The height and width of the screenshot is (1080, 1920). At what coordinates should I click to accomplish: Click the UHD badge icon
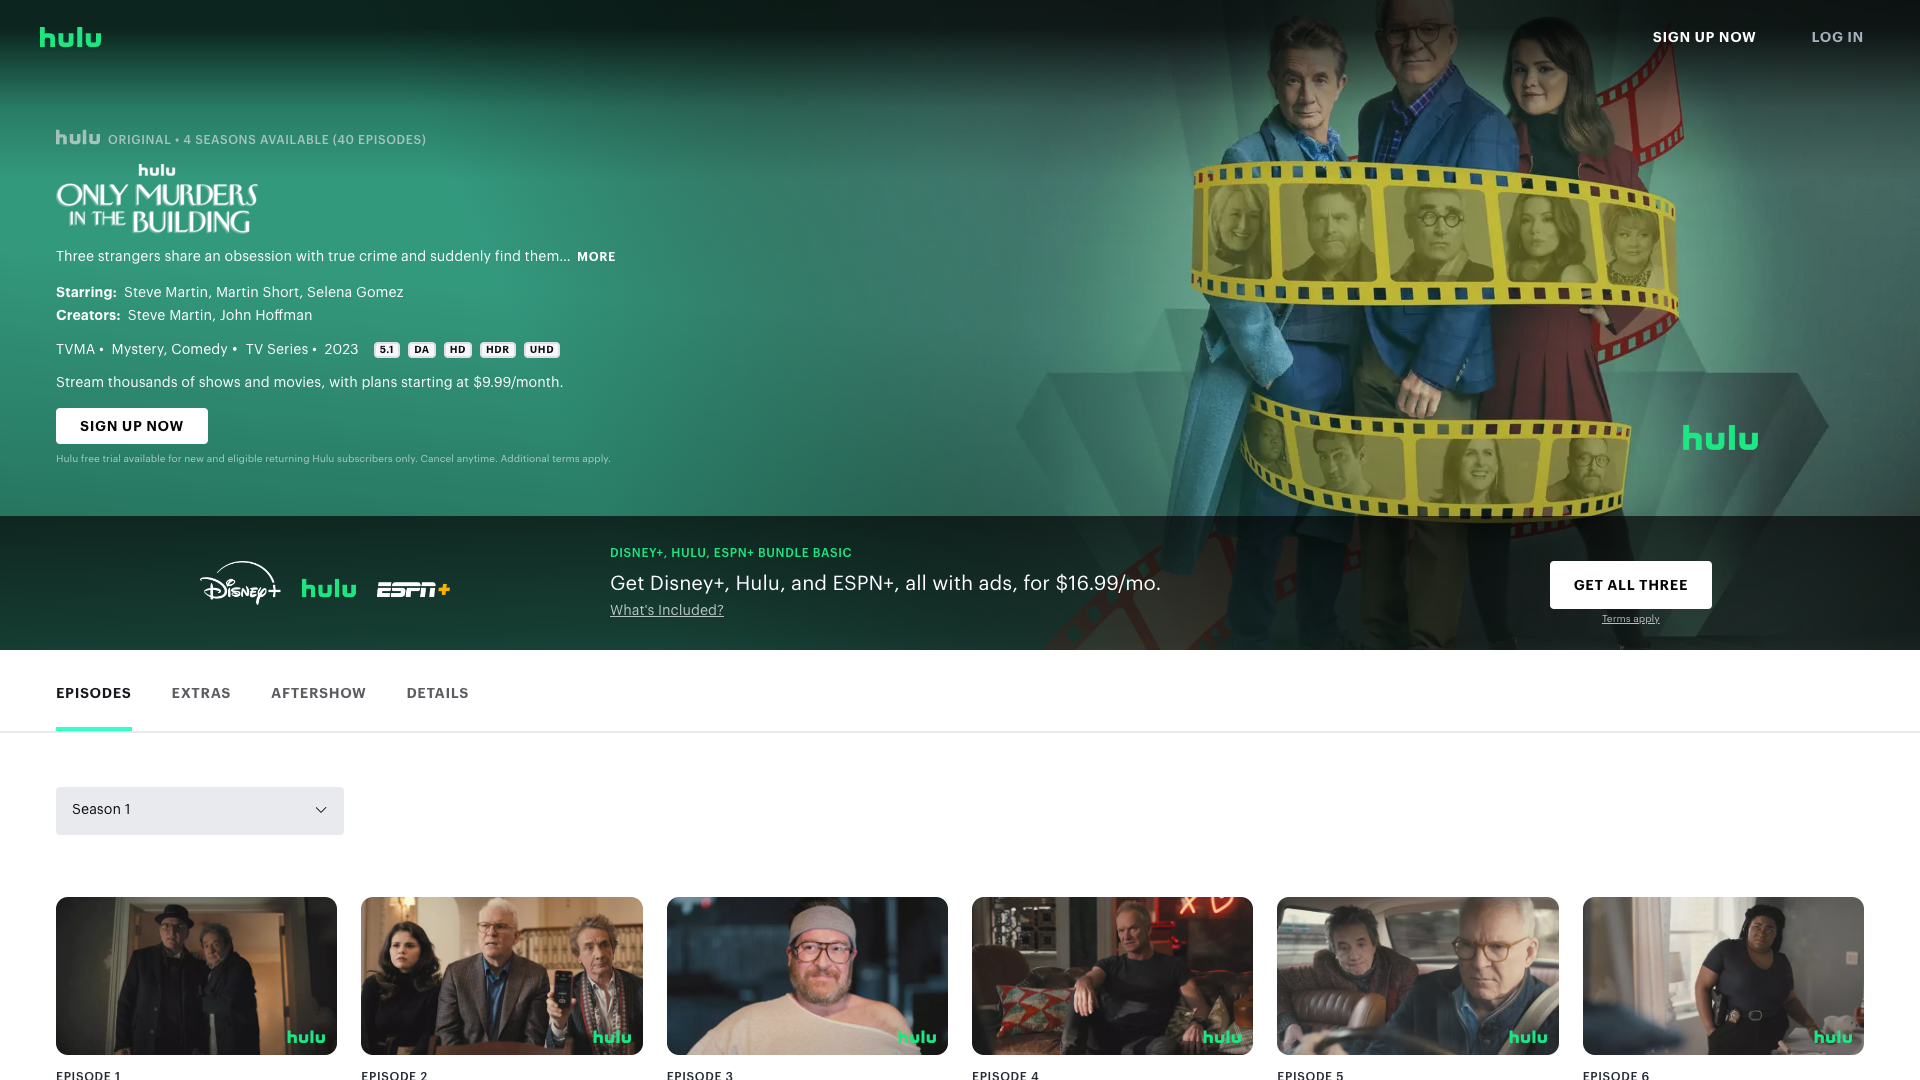[541, 350]
